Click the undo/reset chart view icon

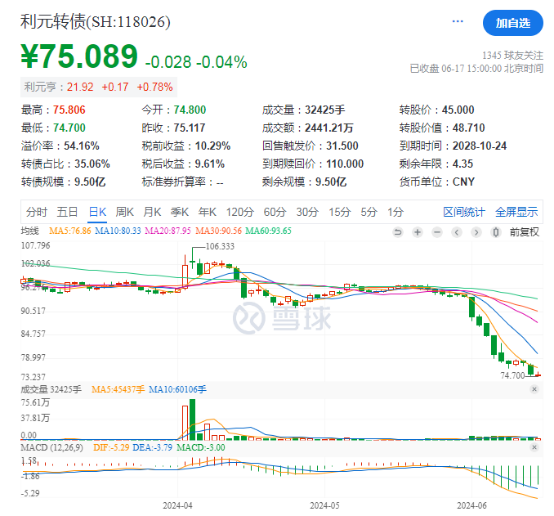398,232
